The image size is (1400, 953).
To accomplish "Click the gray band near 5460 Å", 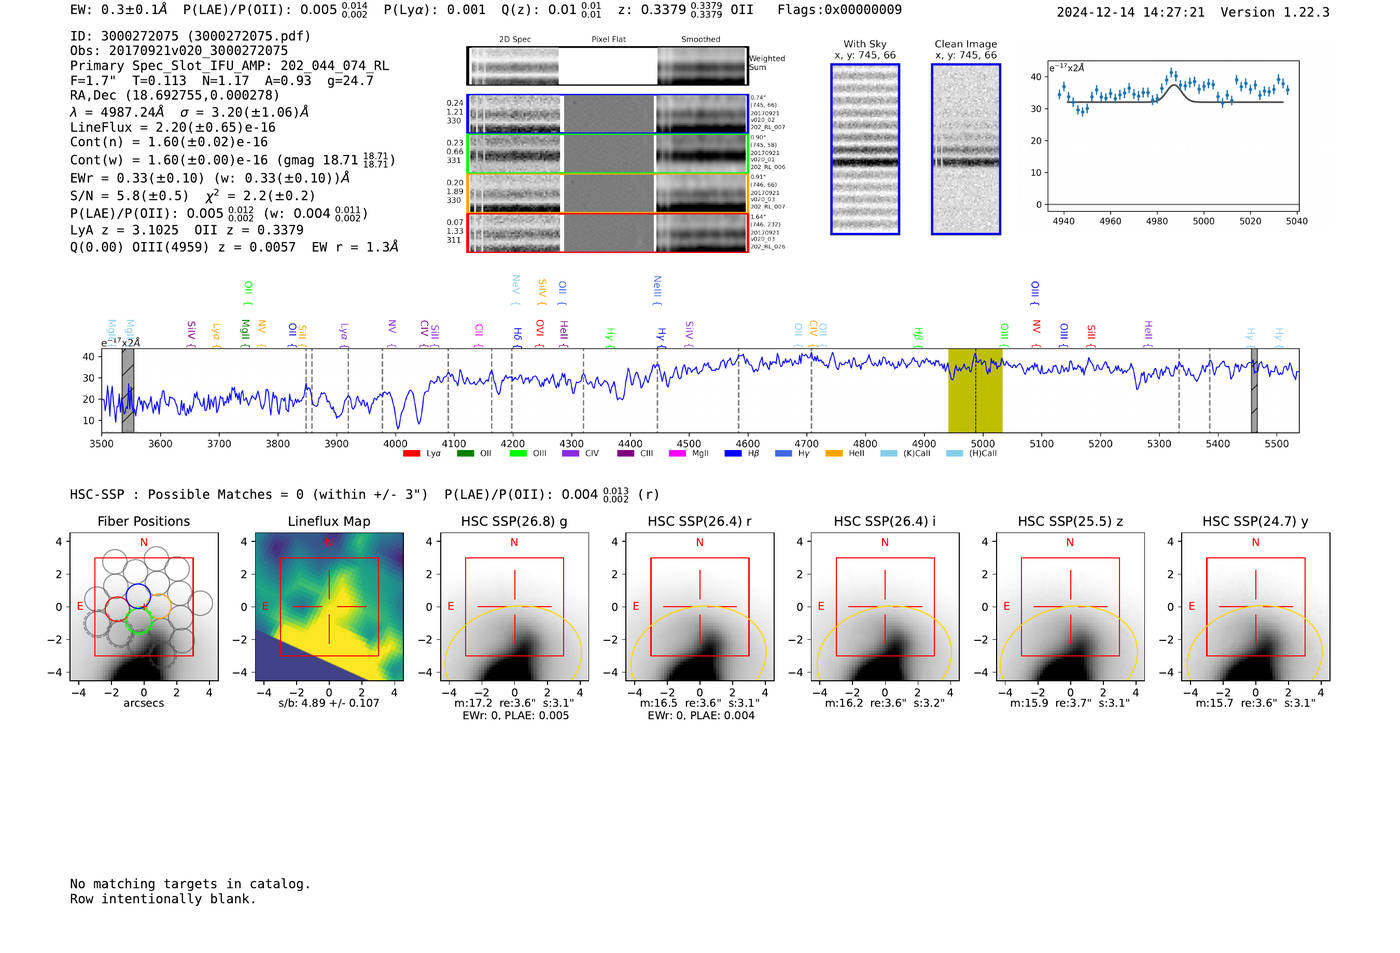I will click(1254, 390).
